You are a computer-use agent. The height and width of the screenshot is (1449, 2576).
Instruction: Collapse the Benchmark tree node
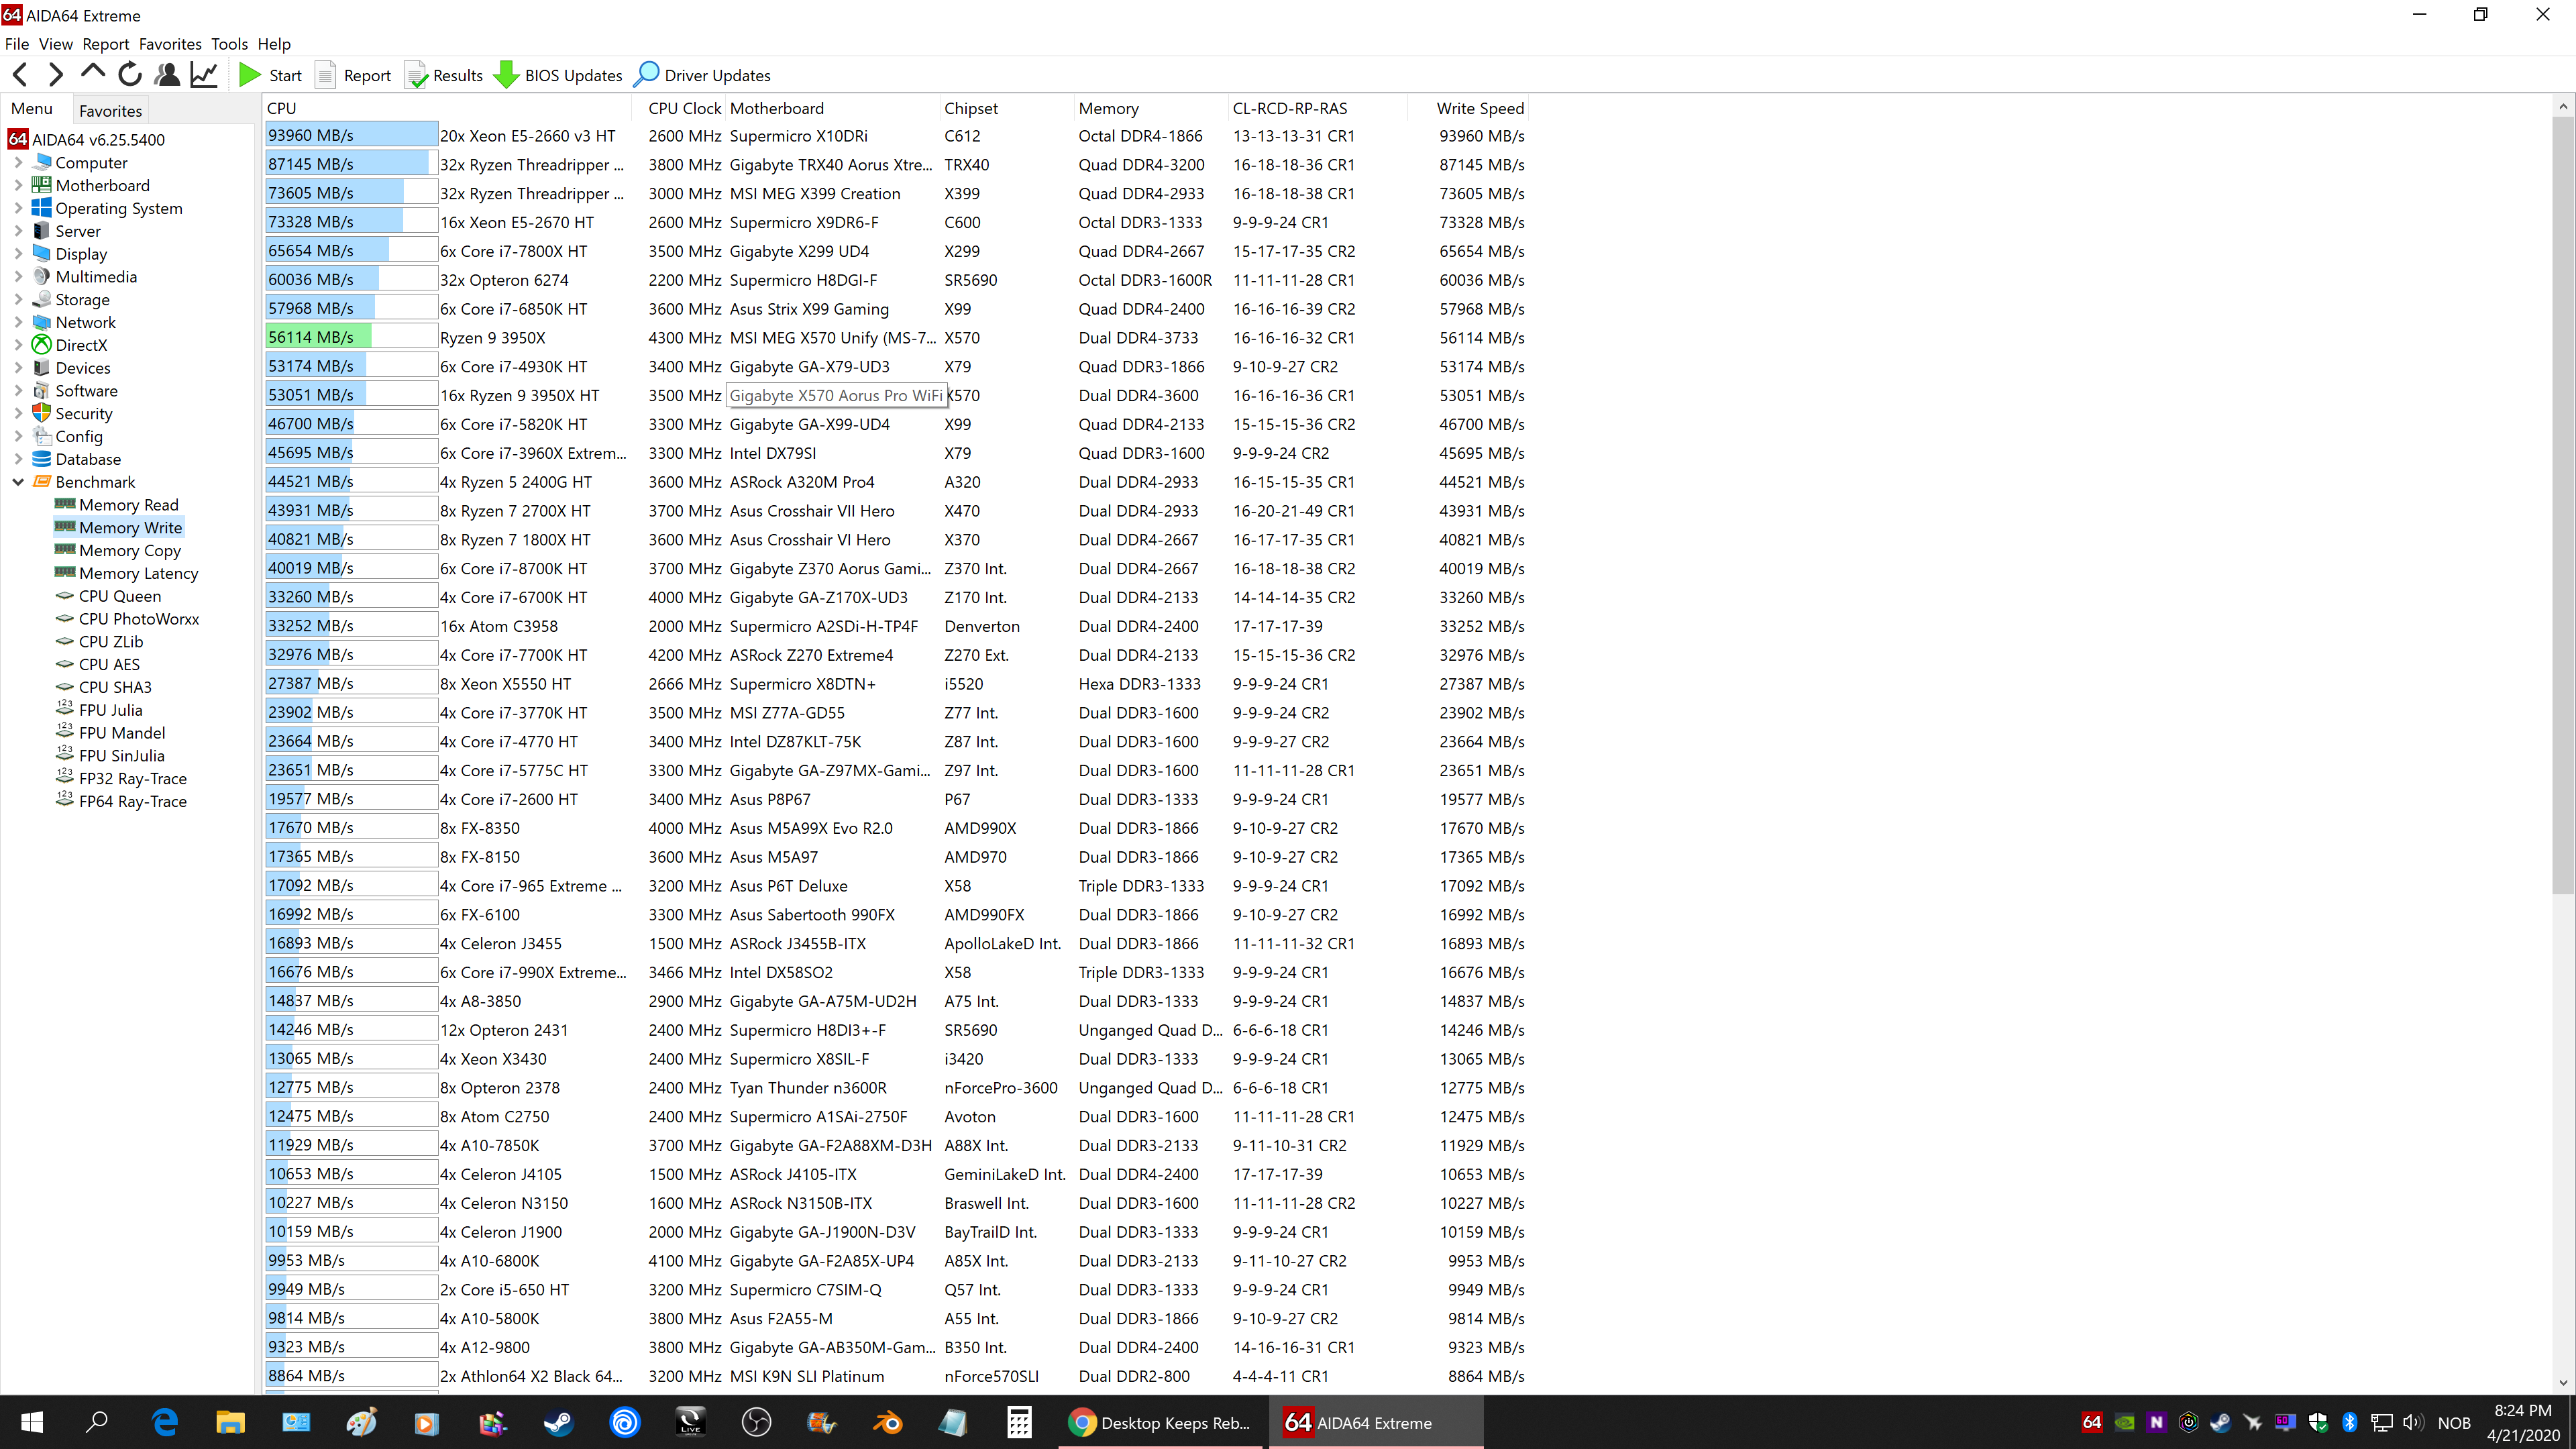click(x=18, y=482)
